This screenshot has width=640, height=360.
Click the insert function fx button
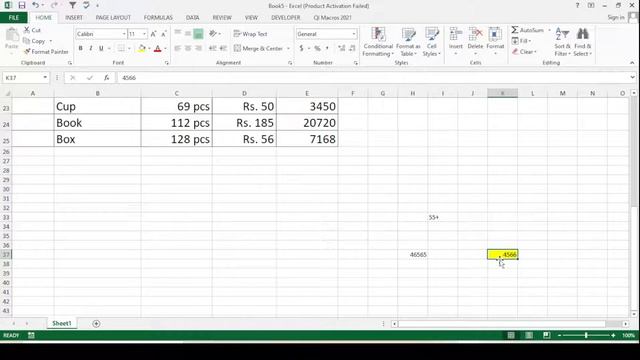tap(106, 78)
